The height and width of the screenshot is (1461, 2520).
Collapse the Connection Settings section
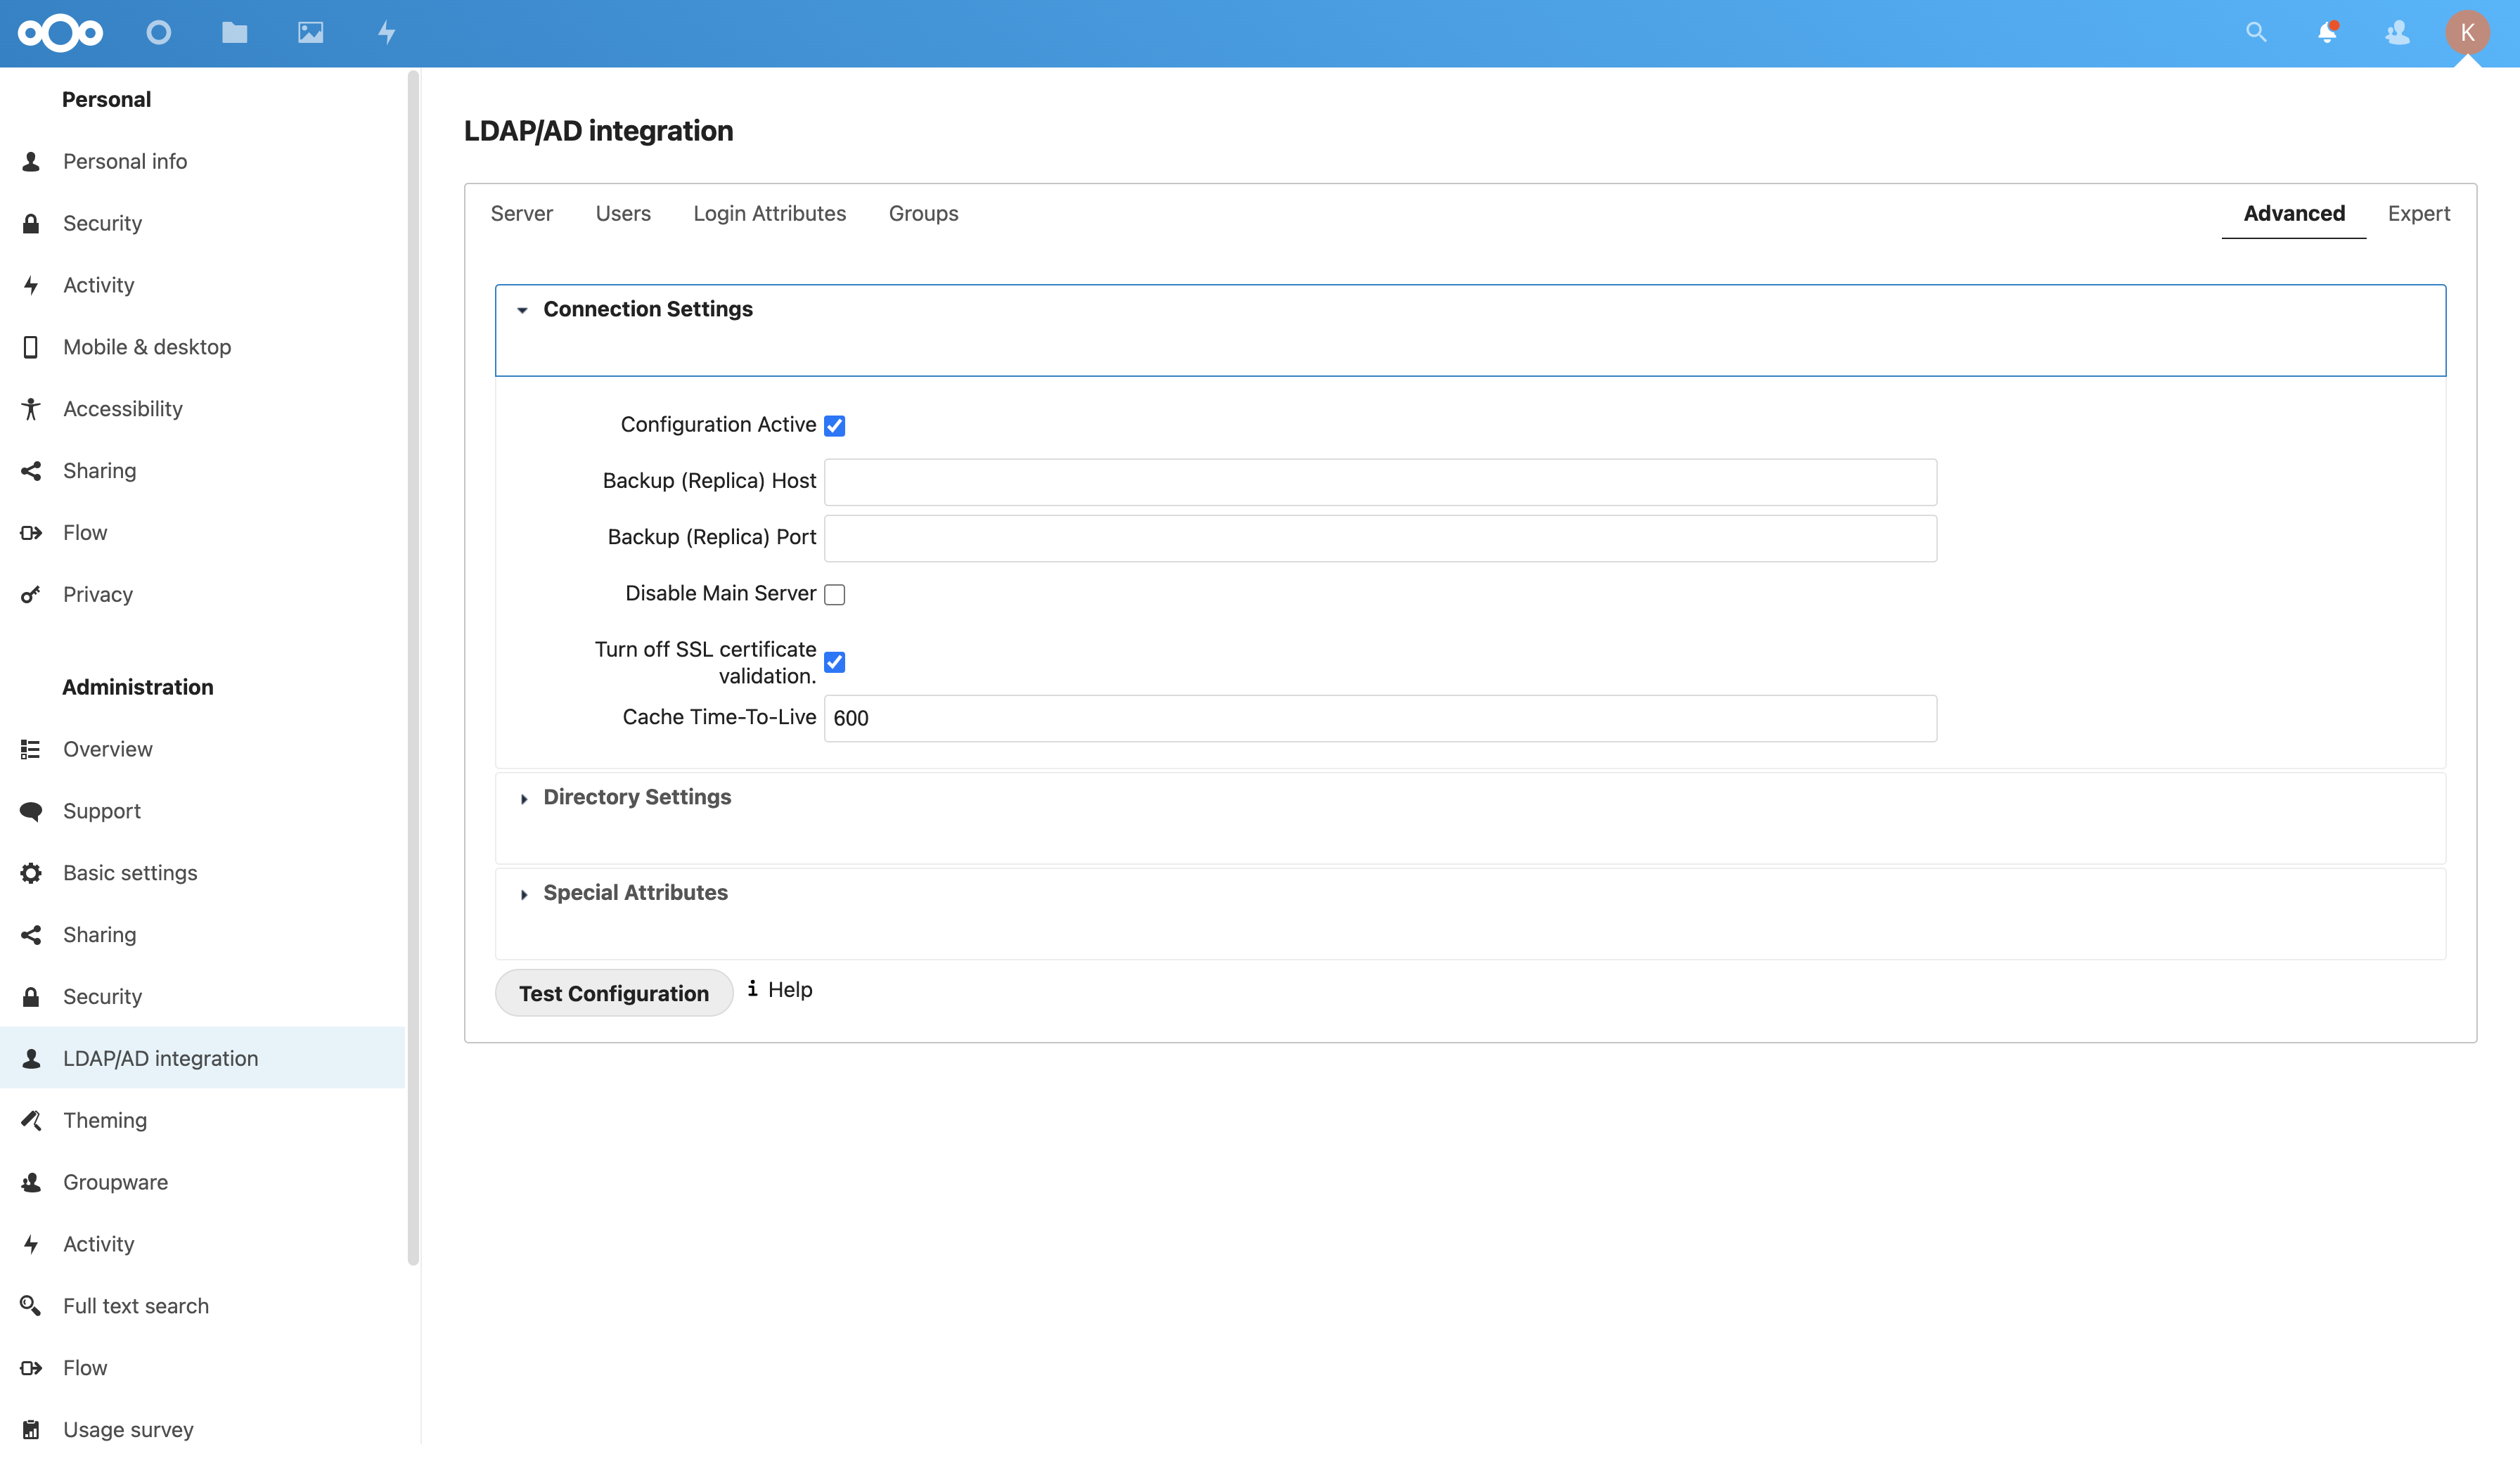tap(647, 309)
